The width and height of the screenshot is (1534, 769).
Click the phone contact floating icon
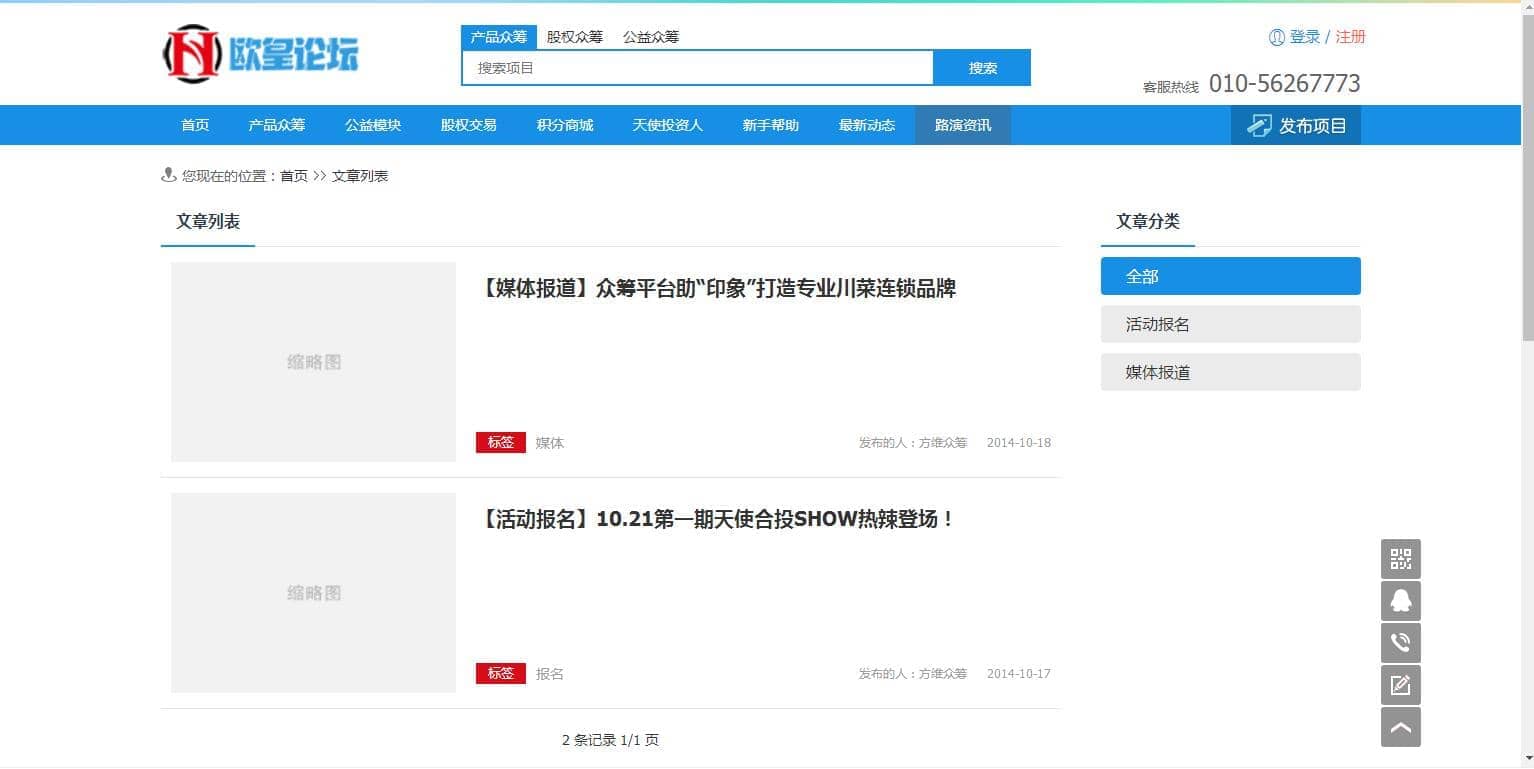(x=1400, y=643)
